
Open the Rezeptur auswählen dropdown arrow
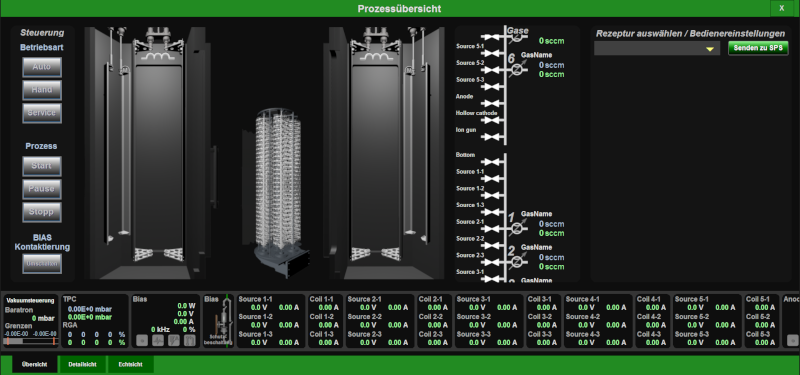point(709,49)
